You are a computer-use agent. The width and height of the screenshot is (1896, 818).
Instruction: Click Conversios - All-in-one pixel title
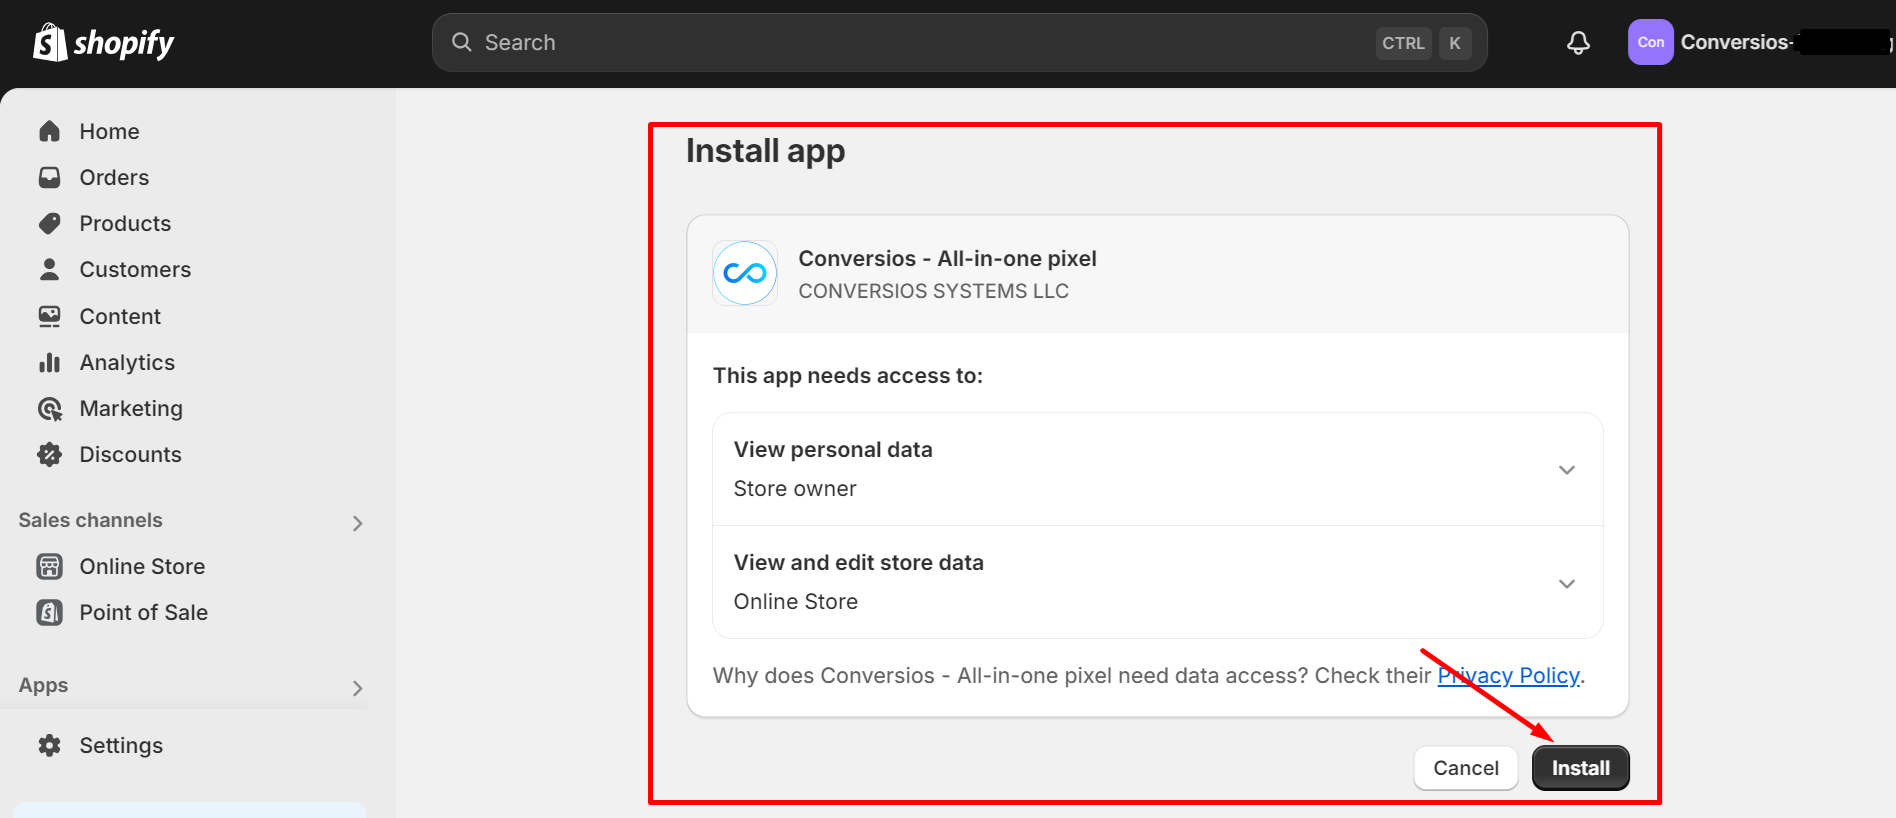(x=947, y=258)
